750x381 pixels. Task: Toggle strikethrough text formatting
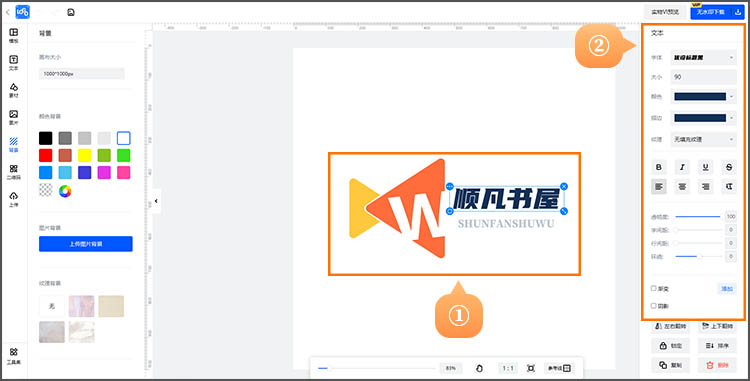729,167
